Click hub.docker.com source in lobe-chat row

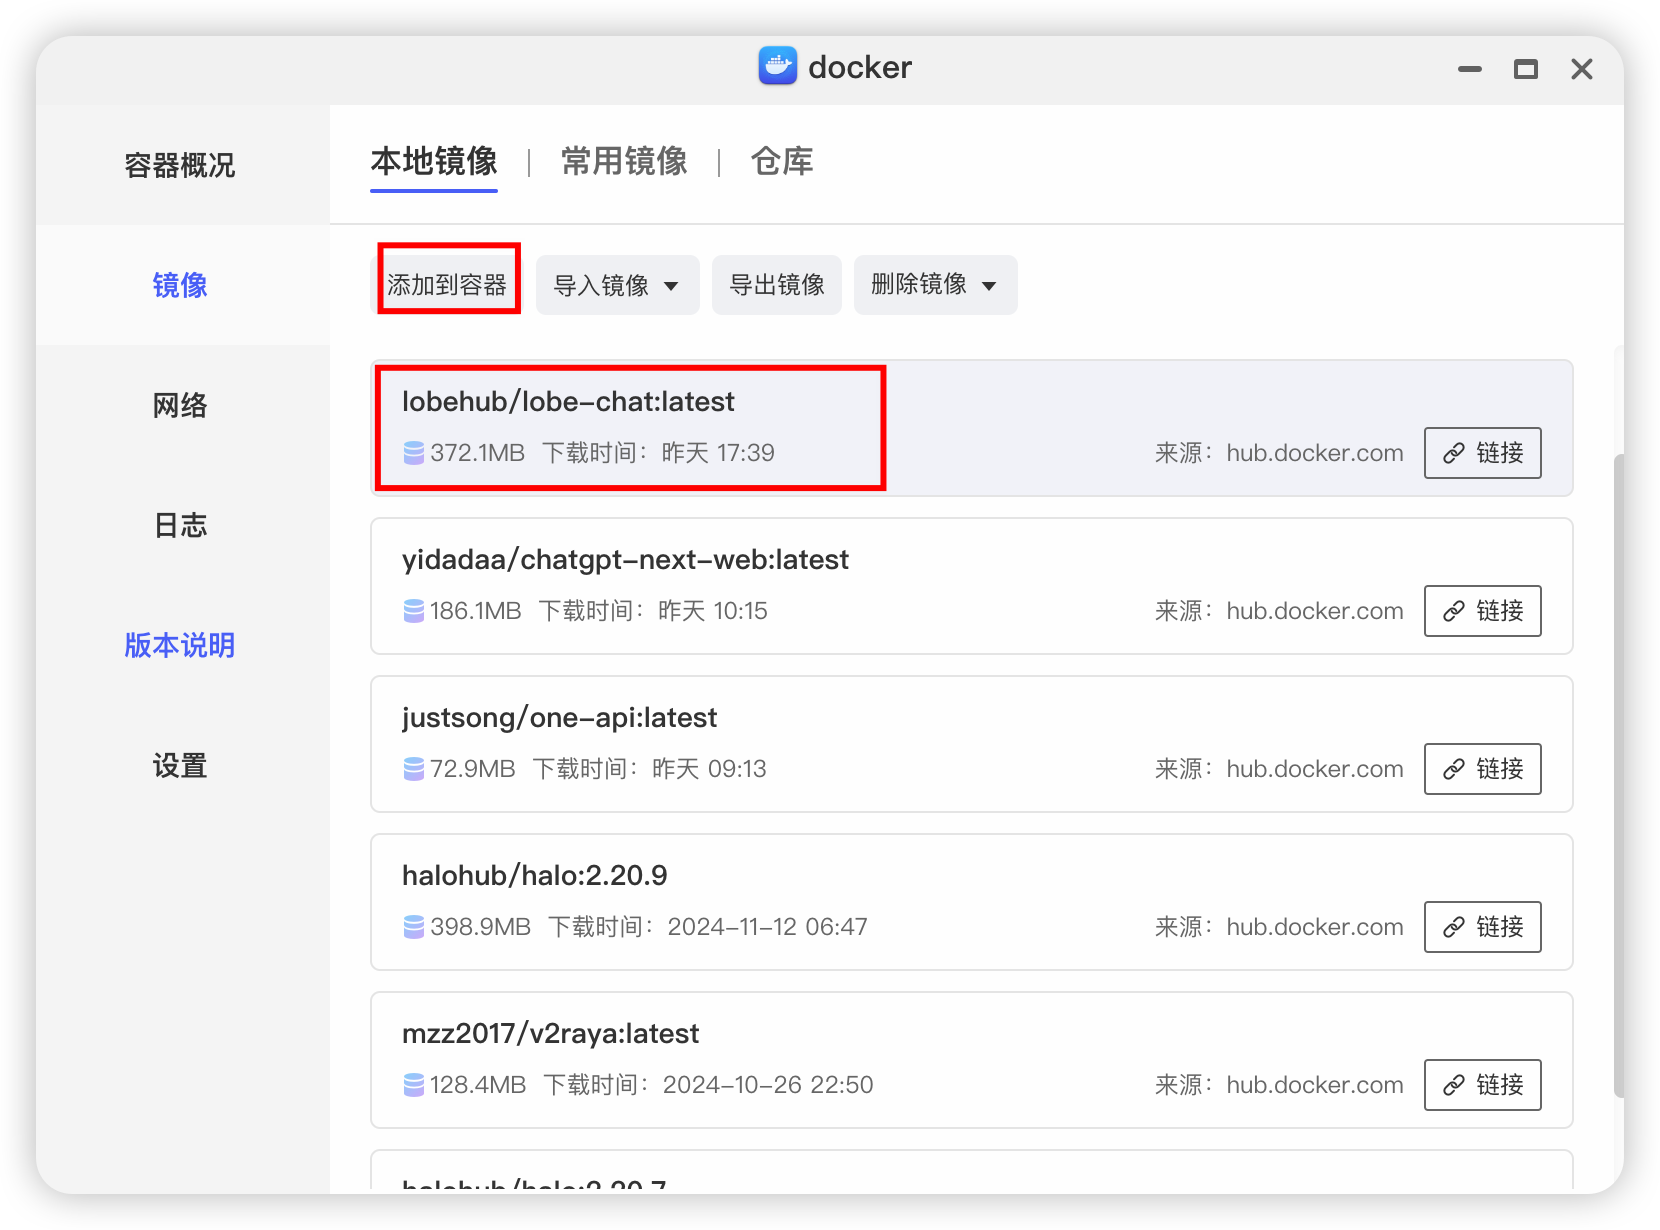(1315, 453)
